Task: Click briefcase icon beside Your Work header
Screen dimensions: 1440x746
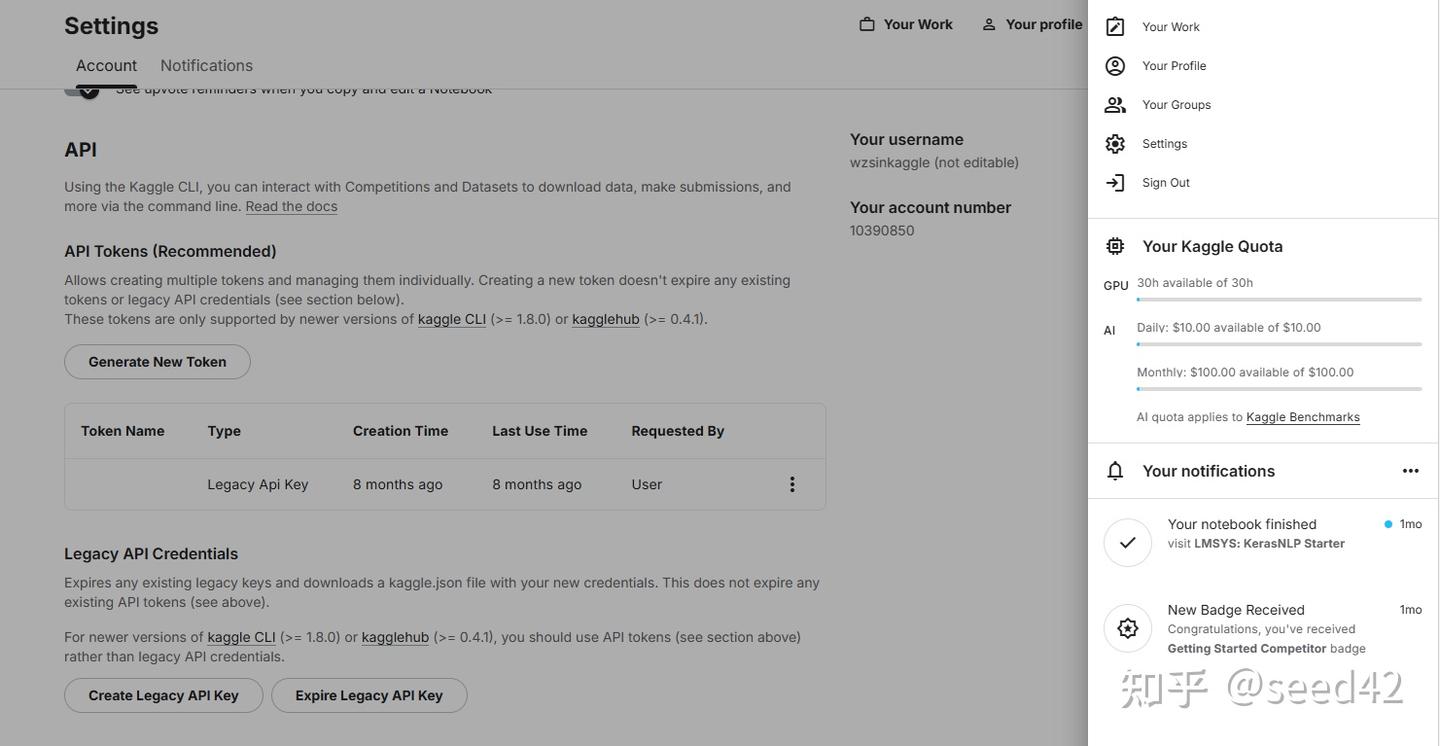Action: click(x=867, y=24)
